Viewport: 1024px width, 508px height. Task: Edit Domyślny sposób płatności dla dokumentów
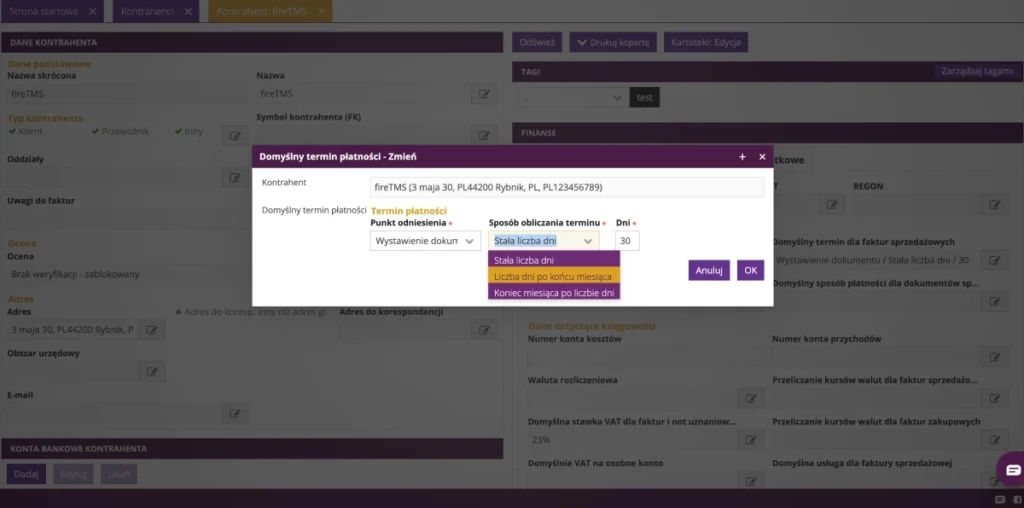(x=994, y=302)
